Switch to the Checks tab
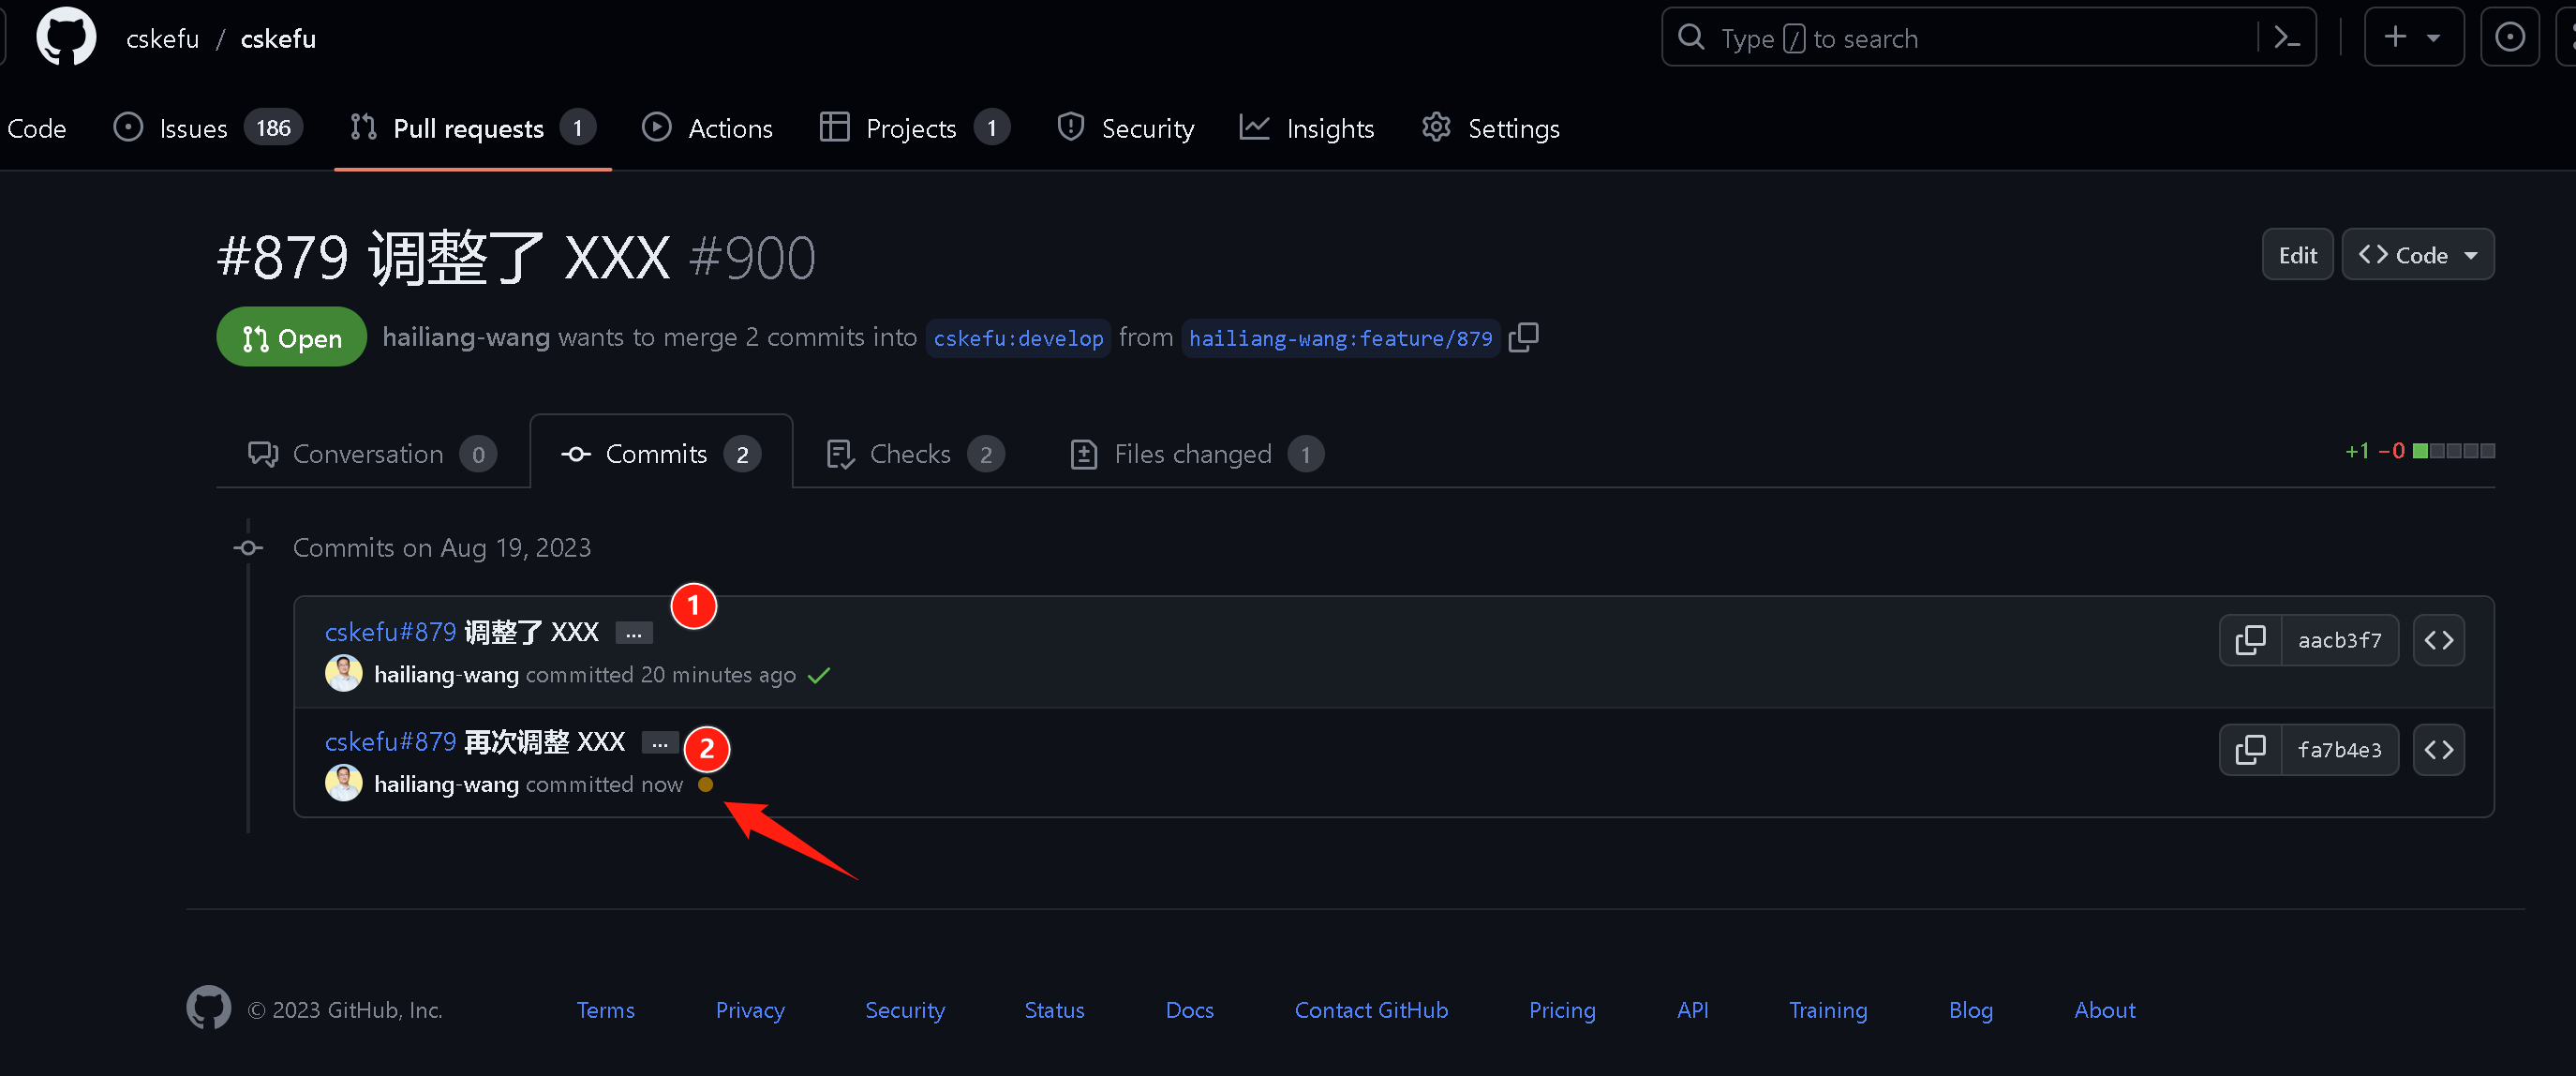The image size is (2576, 1076). [x=915, y=454]
